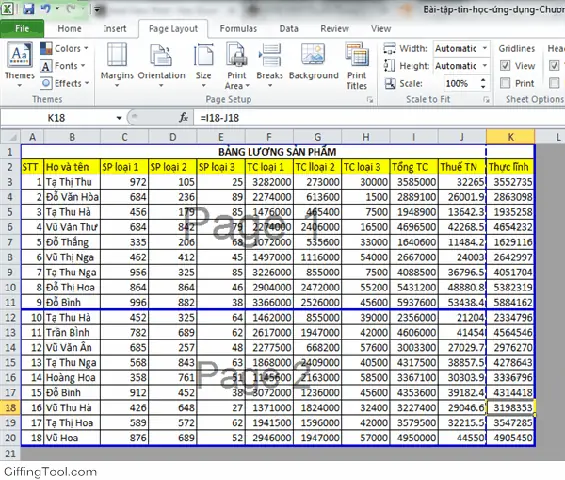Click the sheet Background button

[x=313, y=61]
